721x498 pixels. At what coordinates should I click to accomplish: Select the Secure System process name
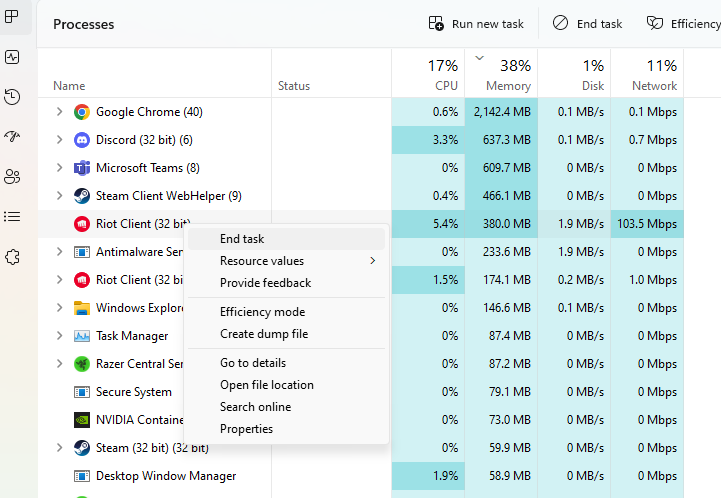click(134, 392)
